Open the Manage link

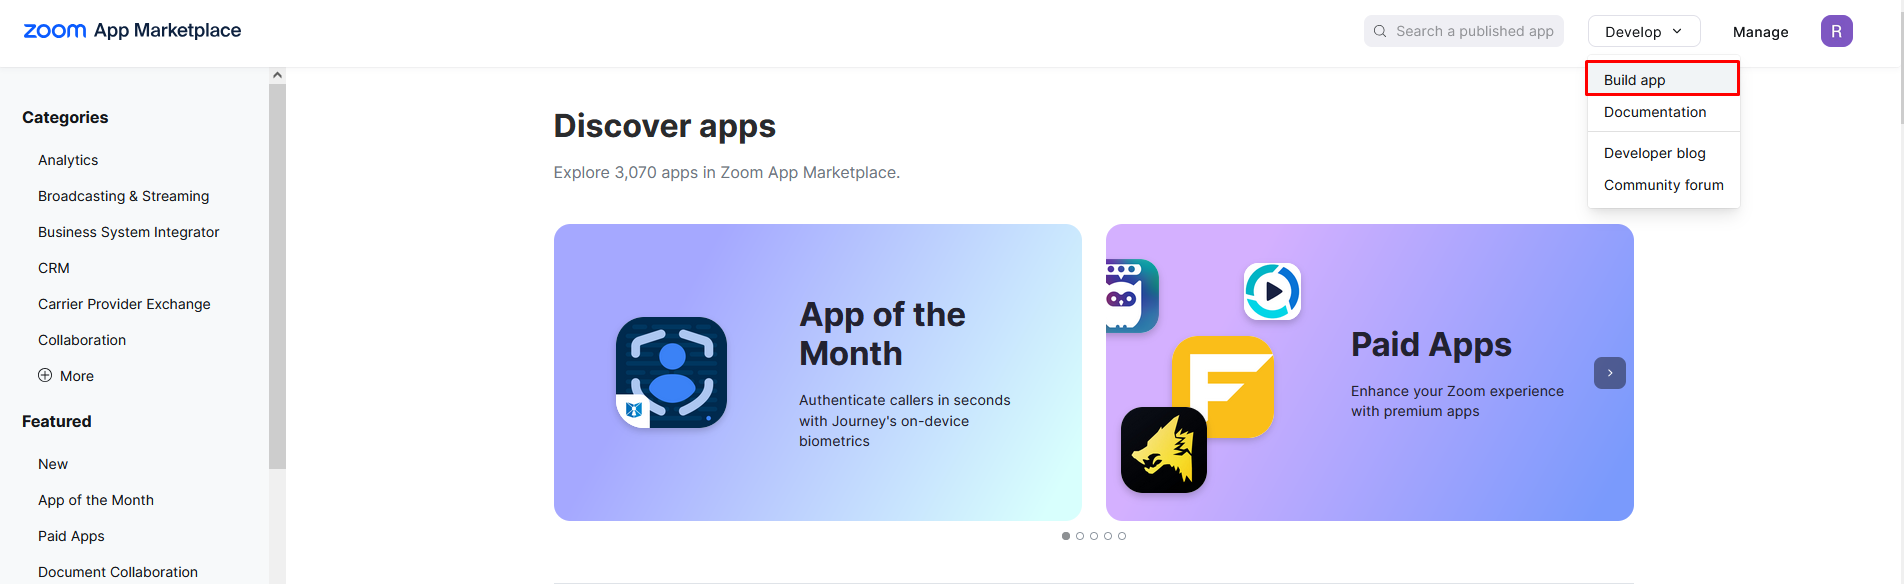point(1760,32)
